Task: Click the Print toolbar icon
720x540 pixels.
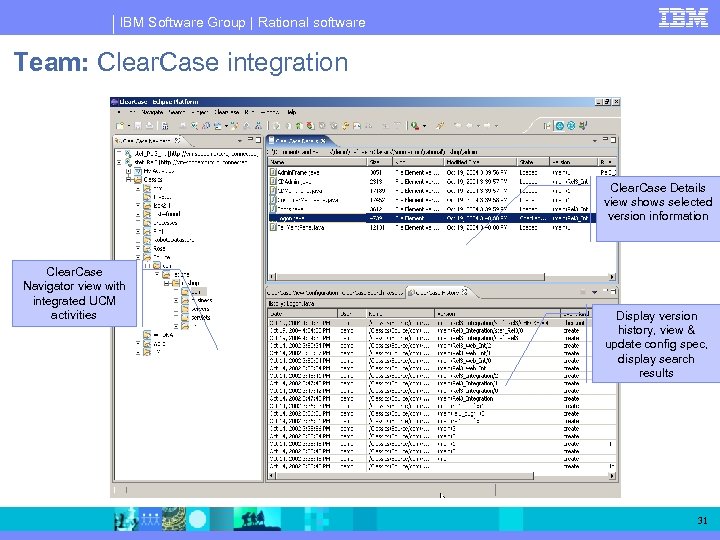Action: pyautogui.click(x=149, y=125)
